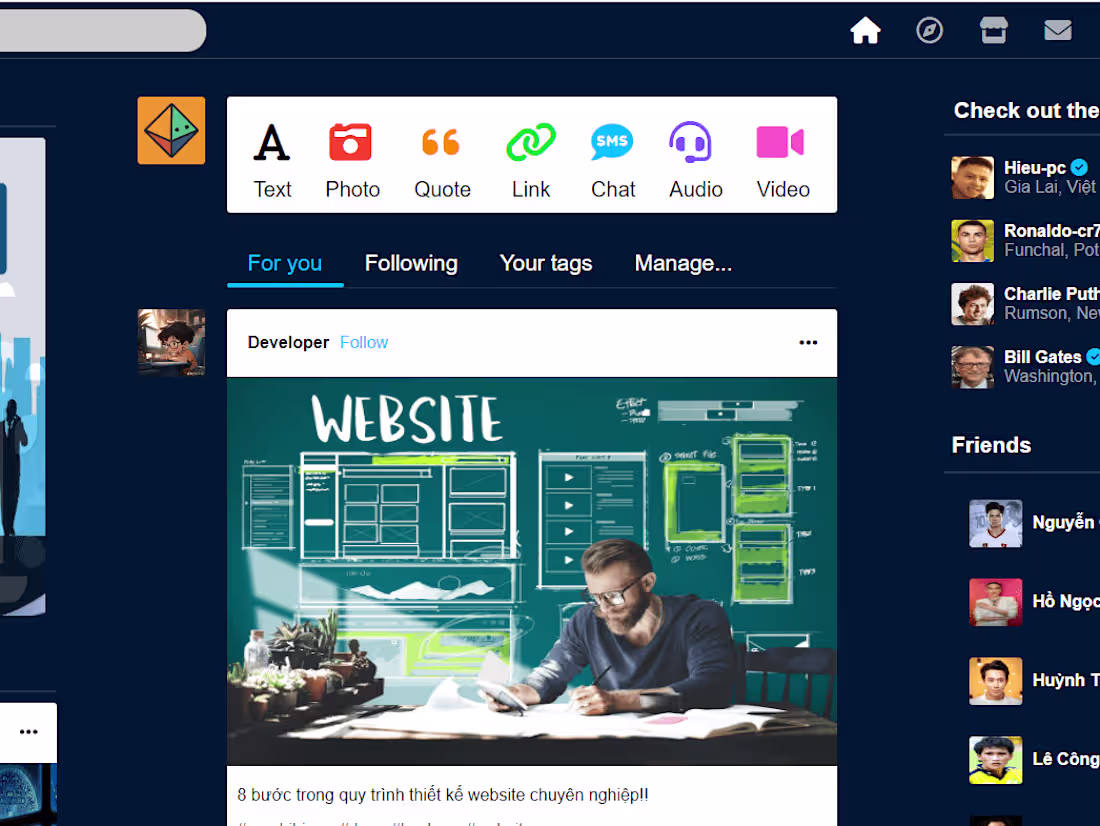Viewport: 1100px width, 826px height.
Task: Open the Manage... tab
Action: [683, 263]
